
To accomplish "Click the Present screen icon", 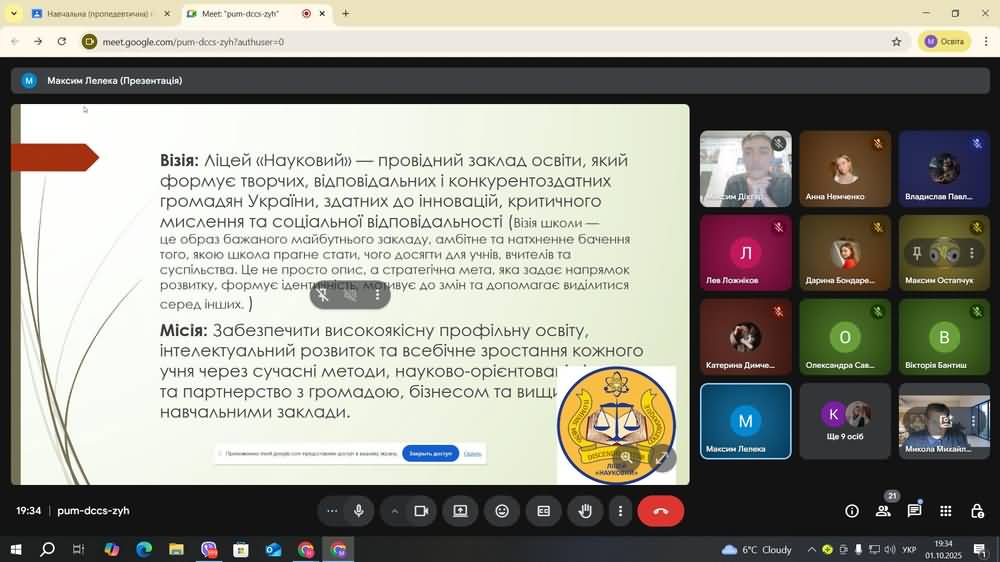I will point(460,511).
